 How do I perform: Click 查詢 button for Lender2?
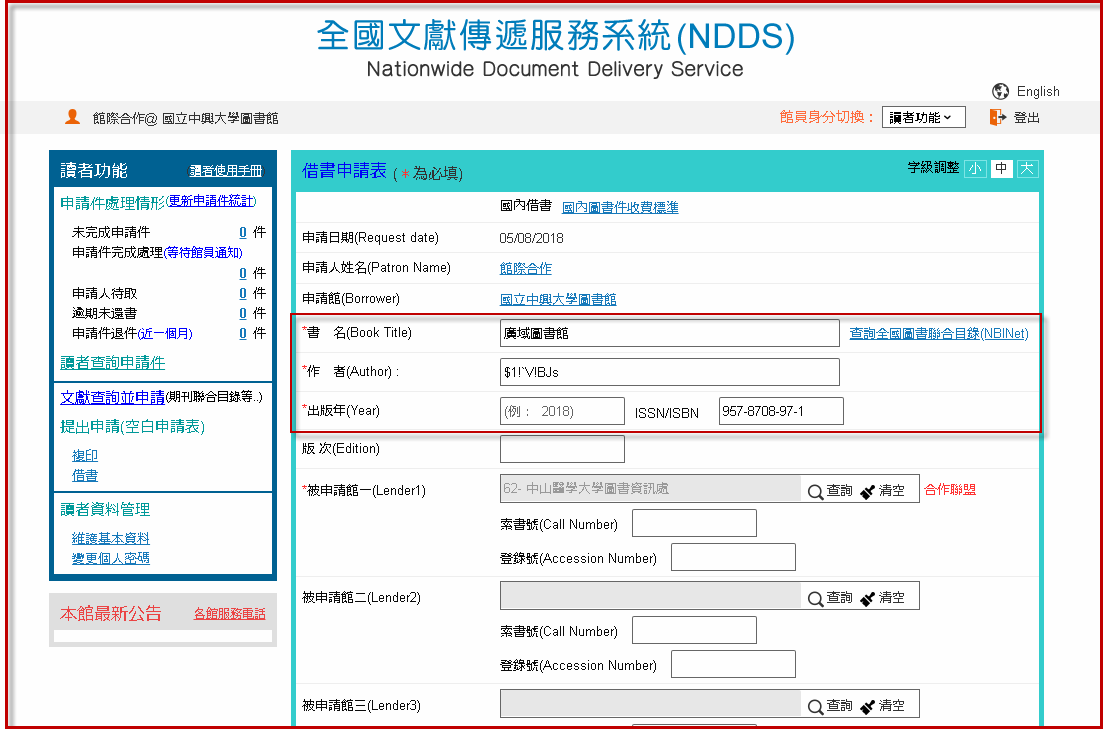[830, 598]
